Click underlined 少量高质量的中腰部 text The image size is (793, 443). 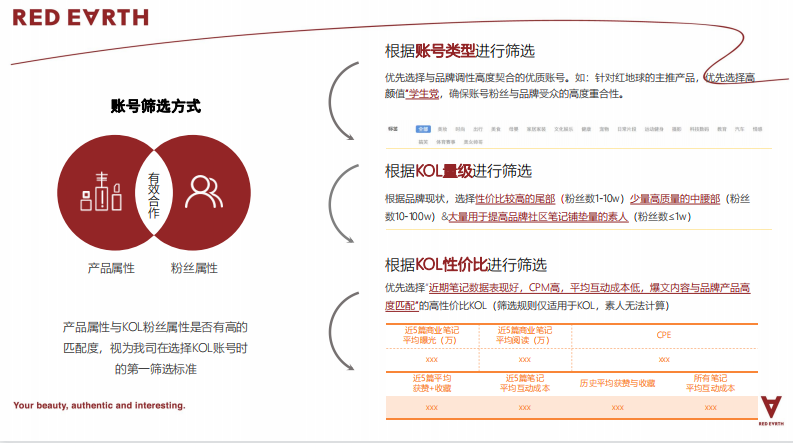[675, 199]
